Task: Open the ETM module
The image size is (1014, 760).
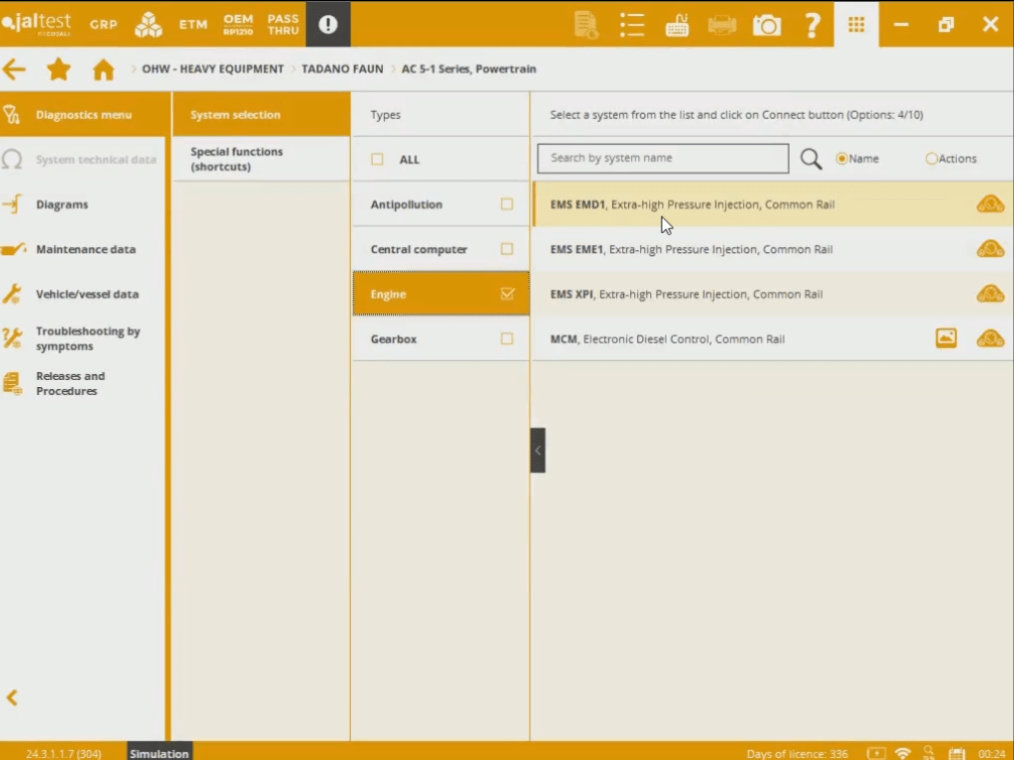Action: 193,25
